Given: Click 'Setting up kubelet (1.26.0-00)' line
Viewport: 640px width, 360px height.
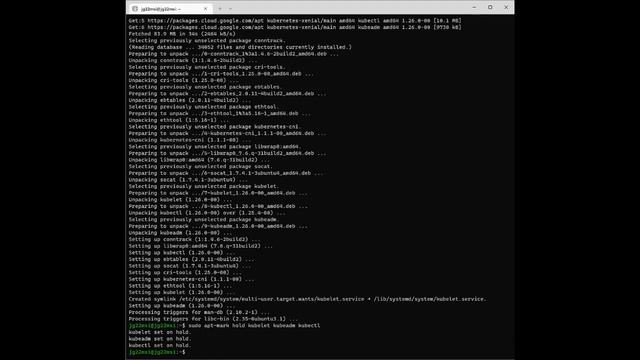Looking at the screenshot, I should (182, 292).
